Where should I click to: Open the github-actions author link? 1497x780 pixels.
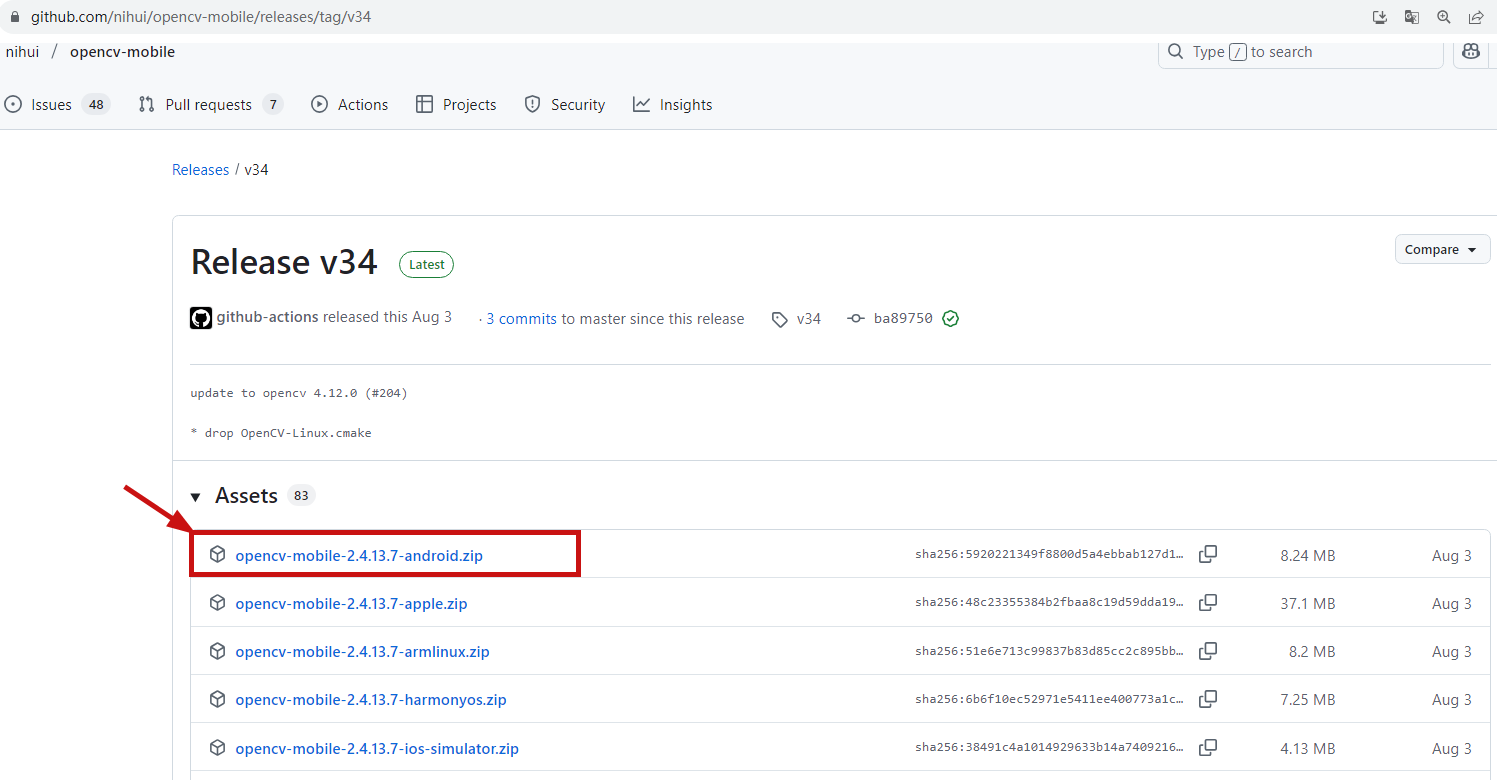(x=267, y=317)
